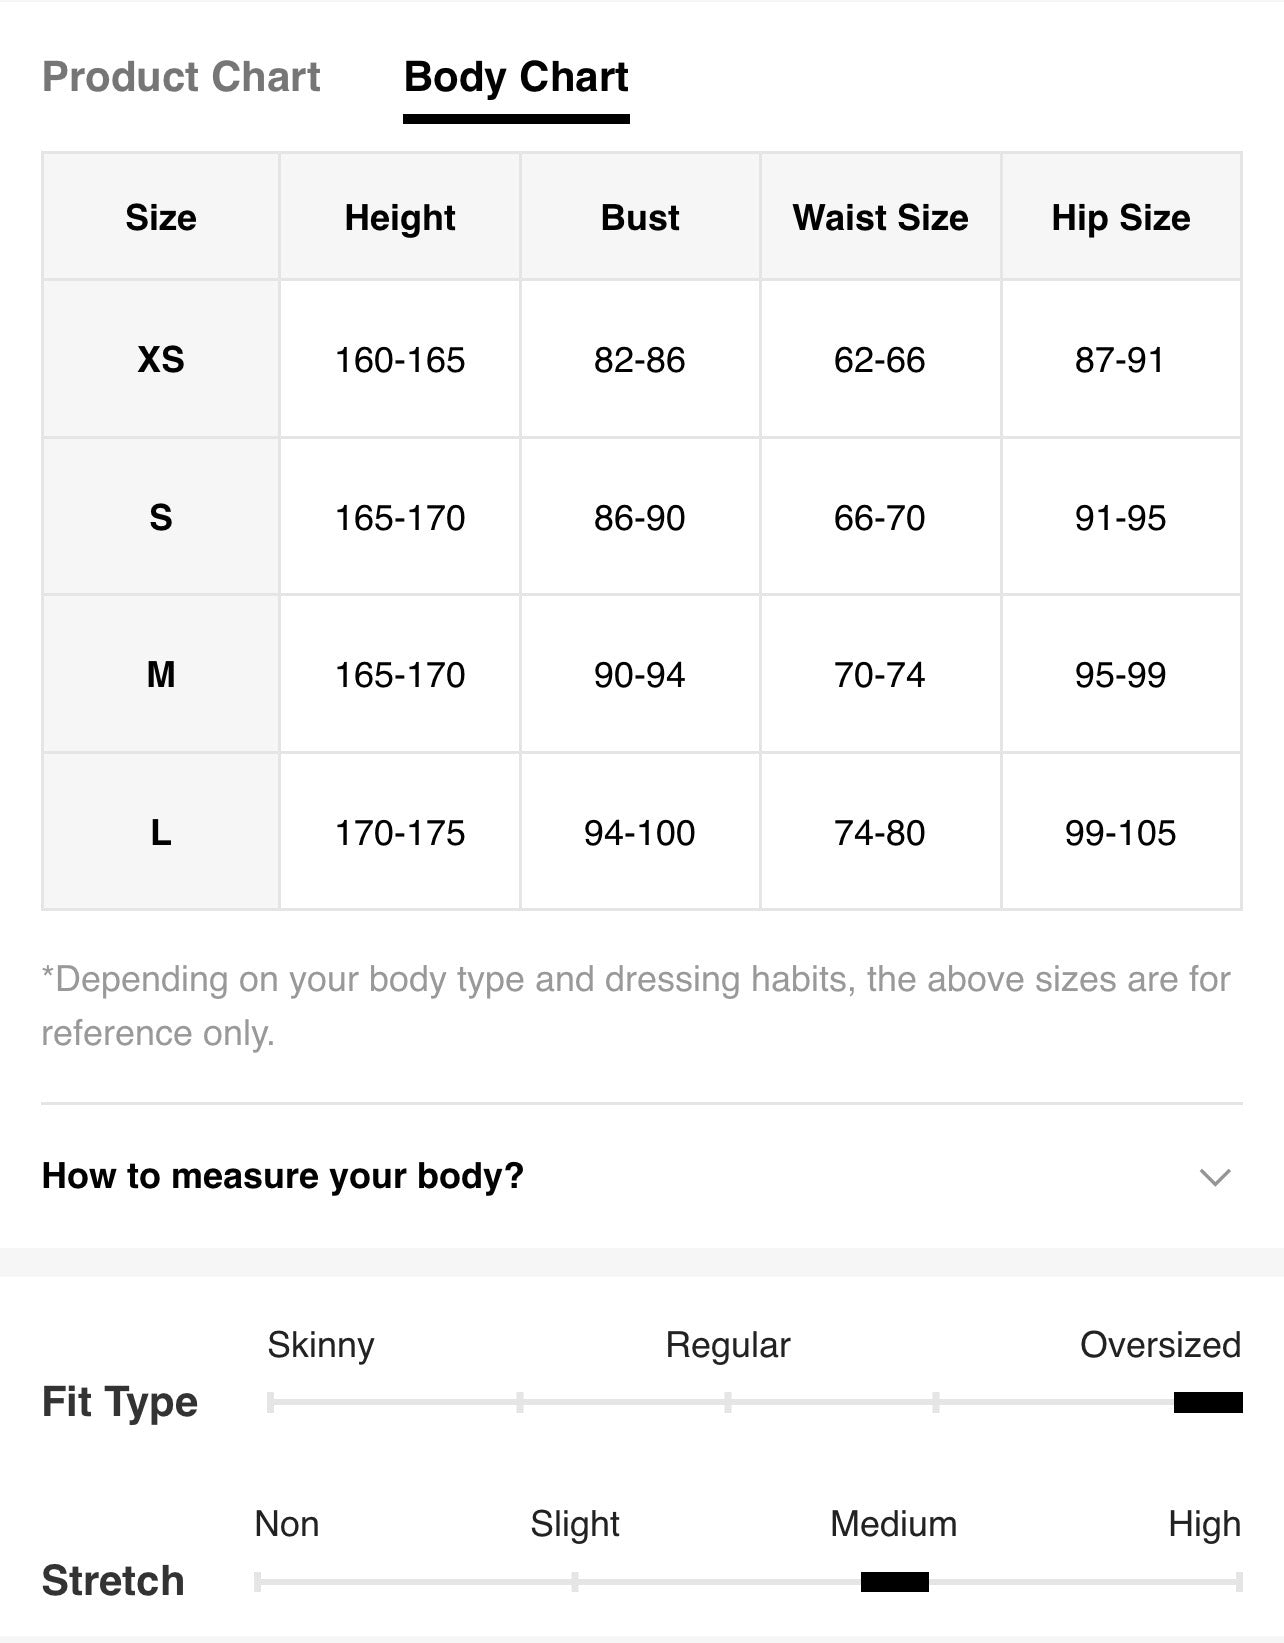Click the Skinny label on Fit Type
Screen dimensions: 1284x1643
pyautogui.click(x=321, y=1346)
